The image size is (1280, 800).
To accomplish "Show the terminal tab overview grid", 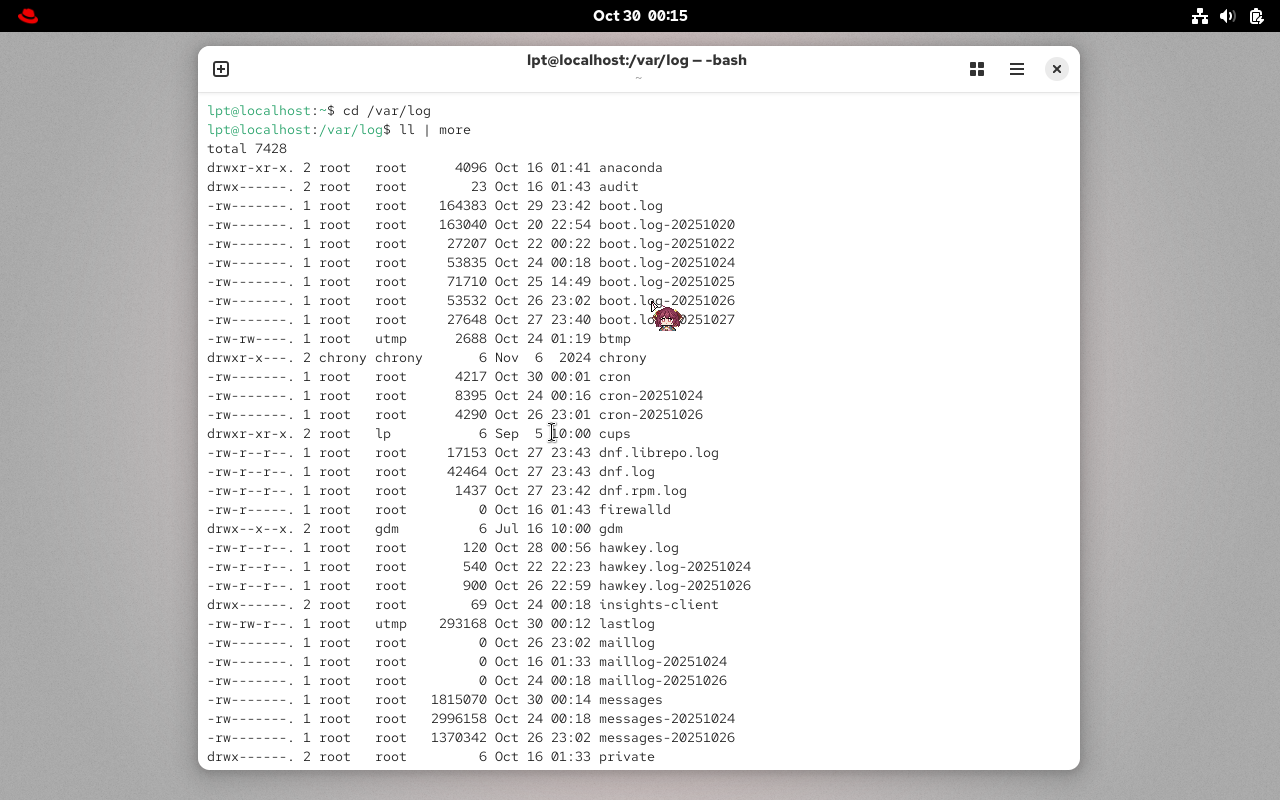I will click(x=977, y=69).
